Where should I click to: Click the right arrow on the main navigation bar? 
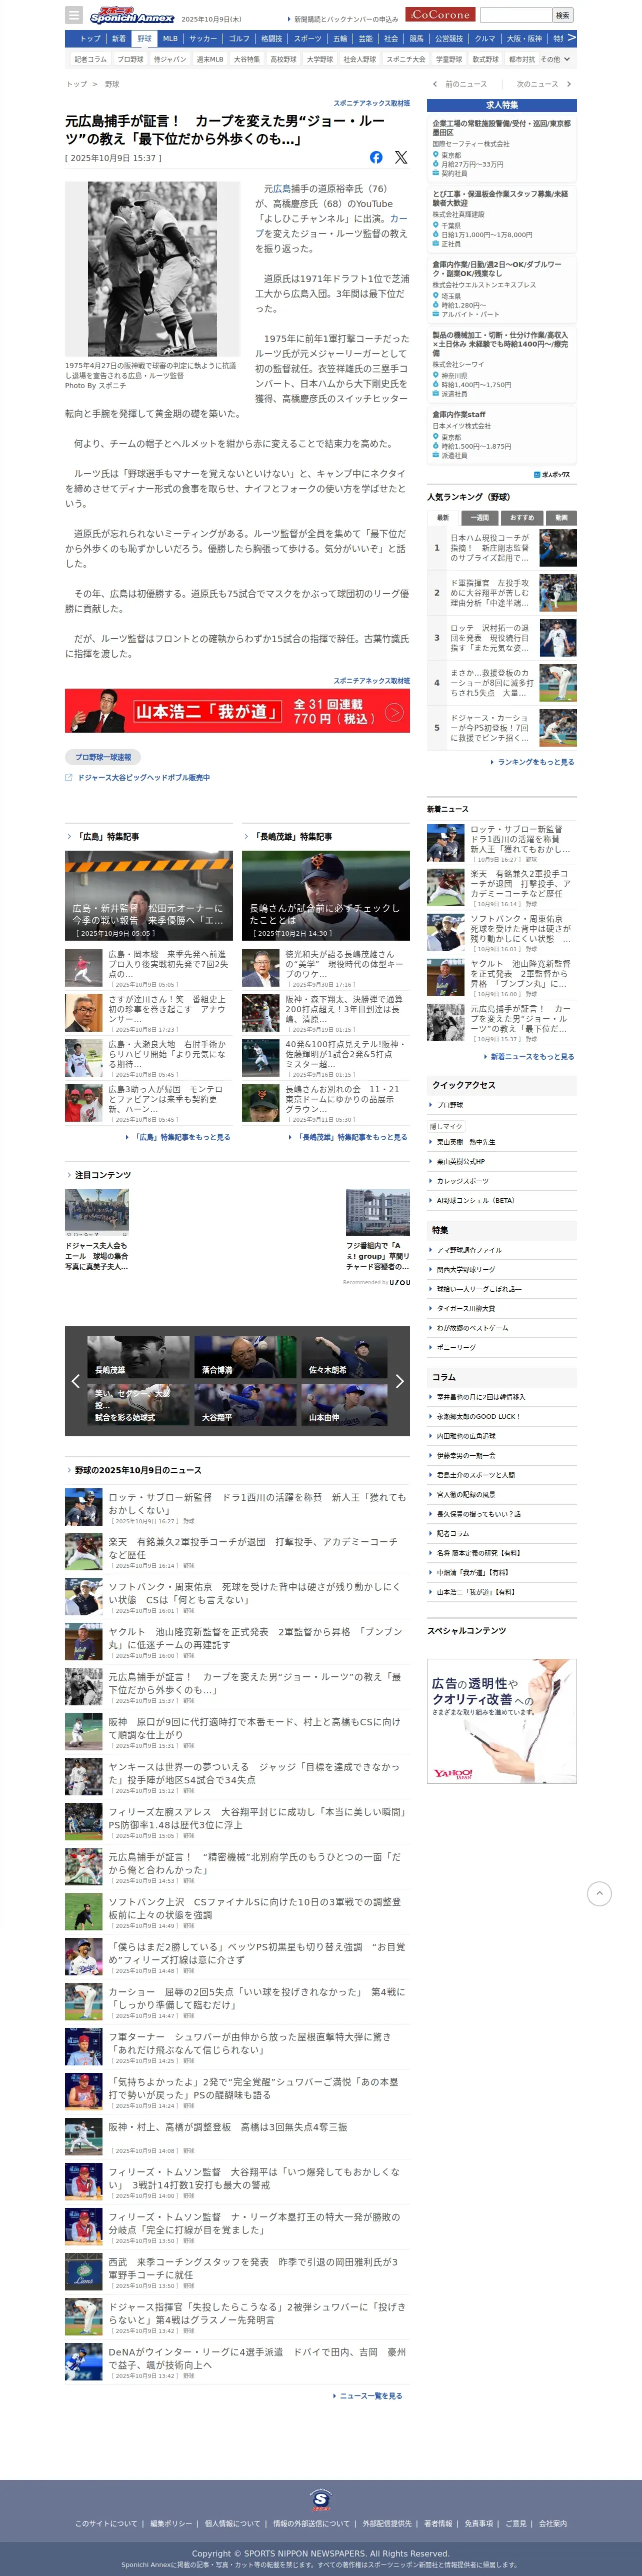coord(571,38)
